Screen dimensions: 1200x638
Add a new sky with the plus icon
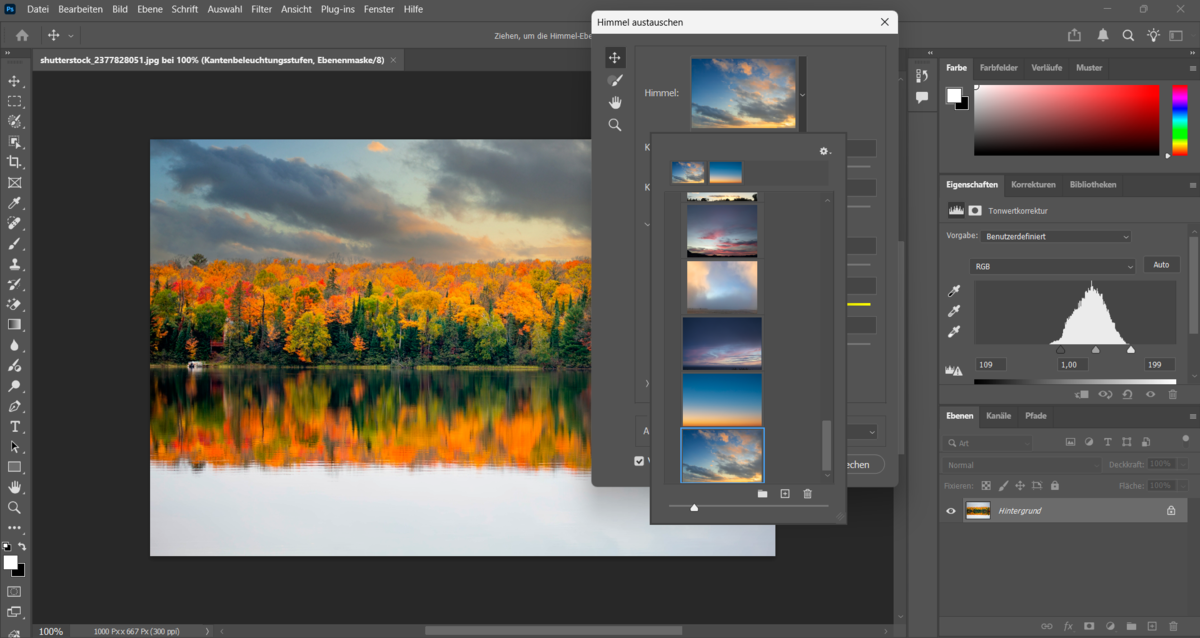(x=784, y=493)
